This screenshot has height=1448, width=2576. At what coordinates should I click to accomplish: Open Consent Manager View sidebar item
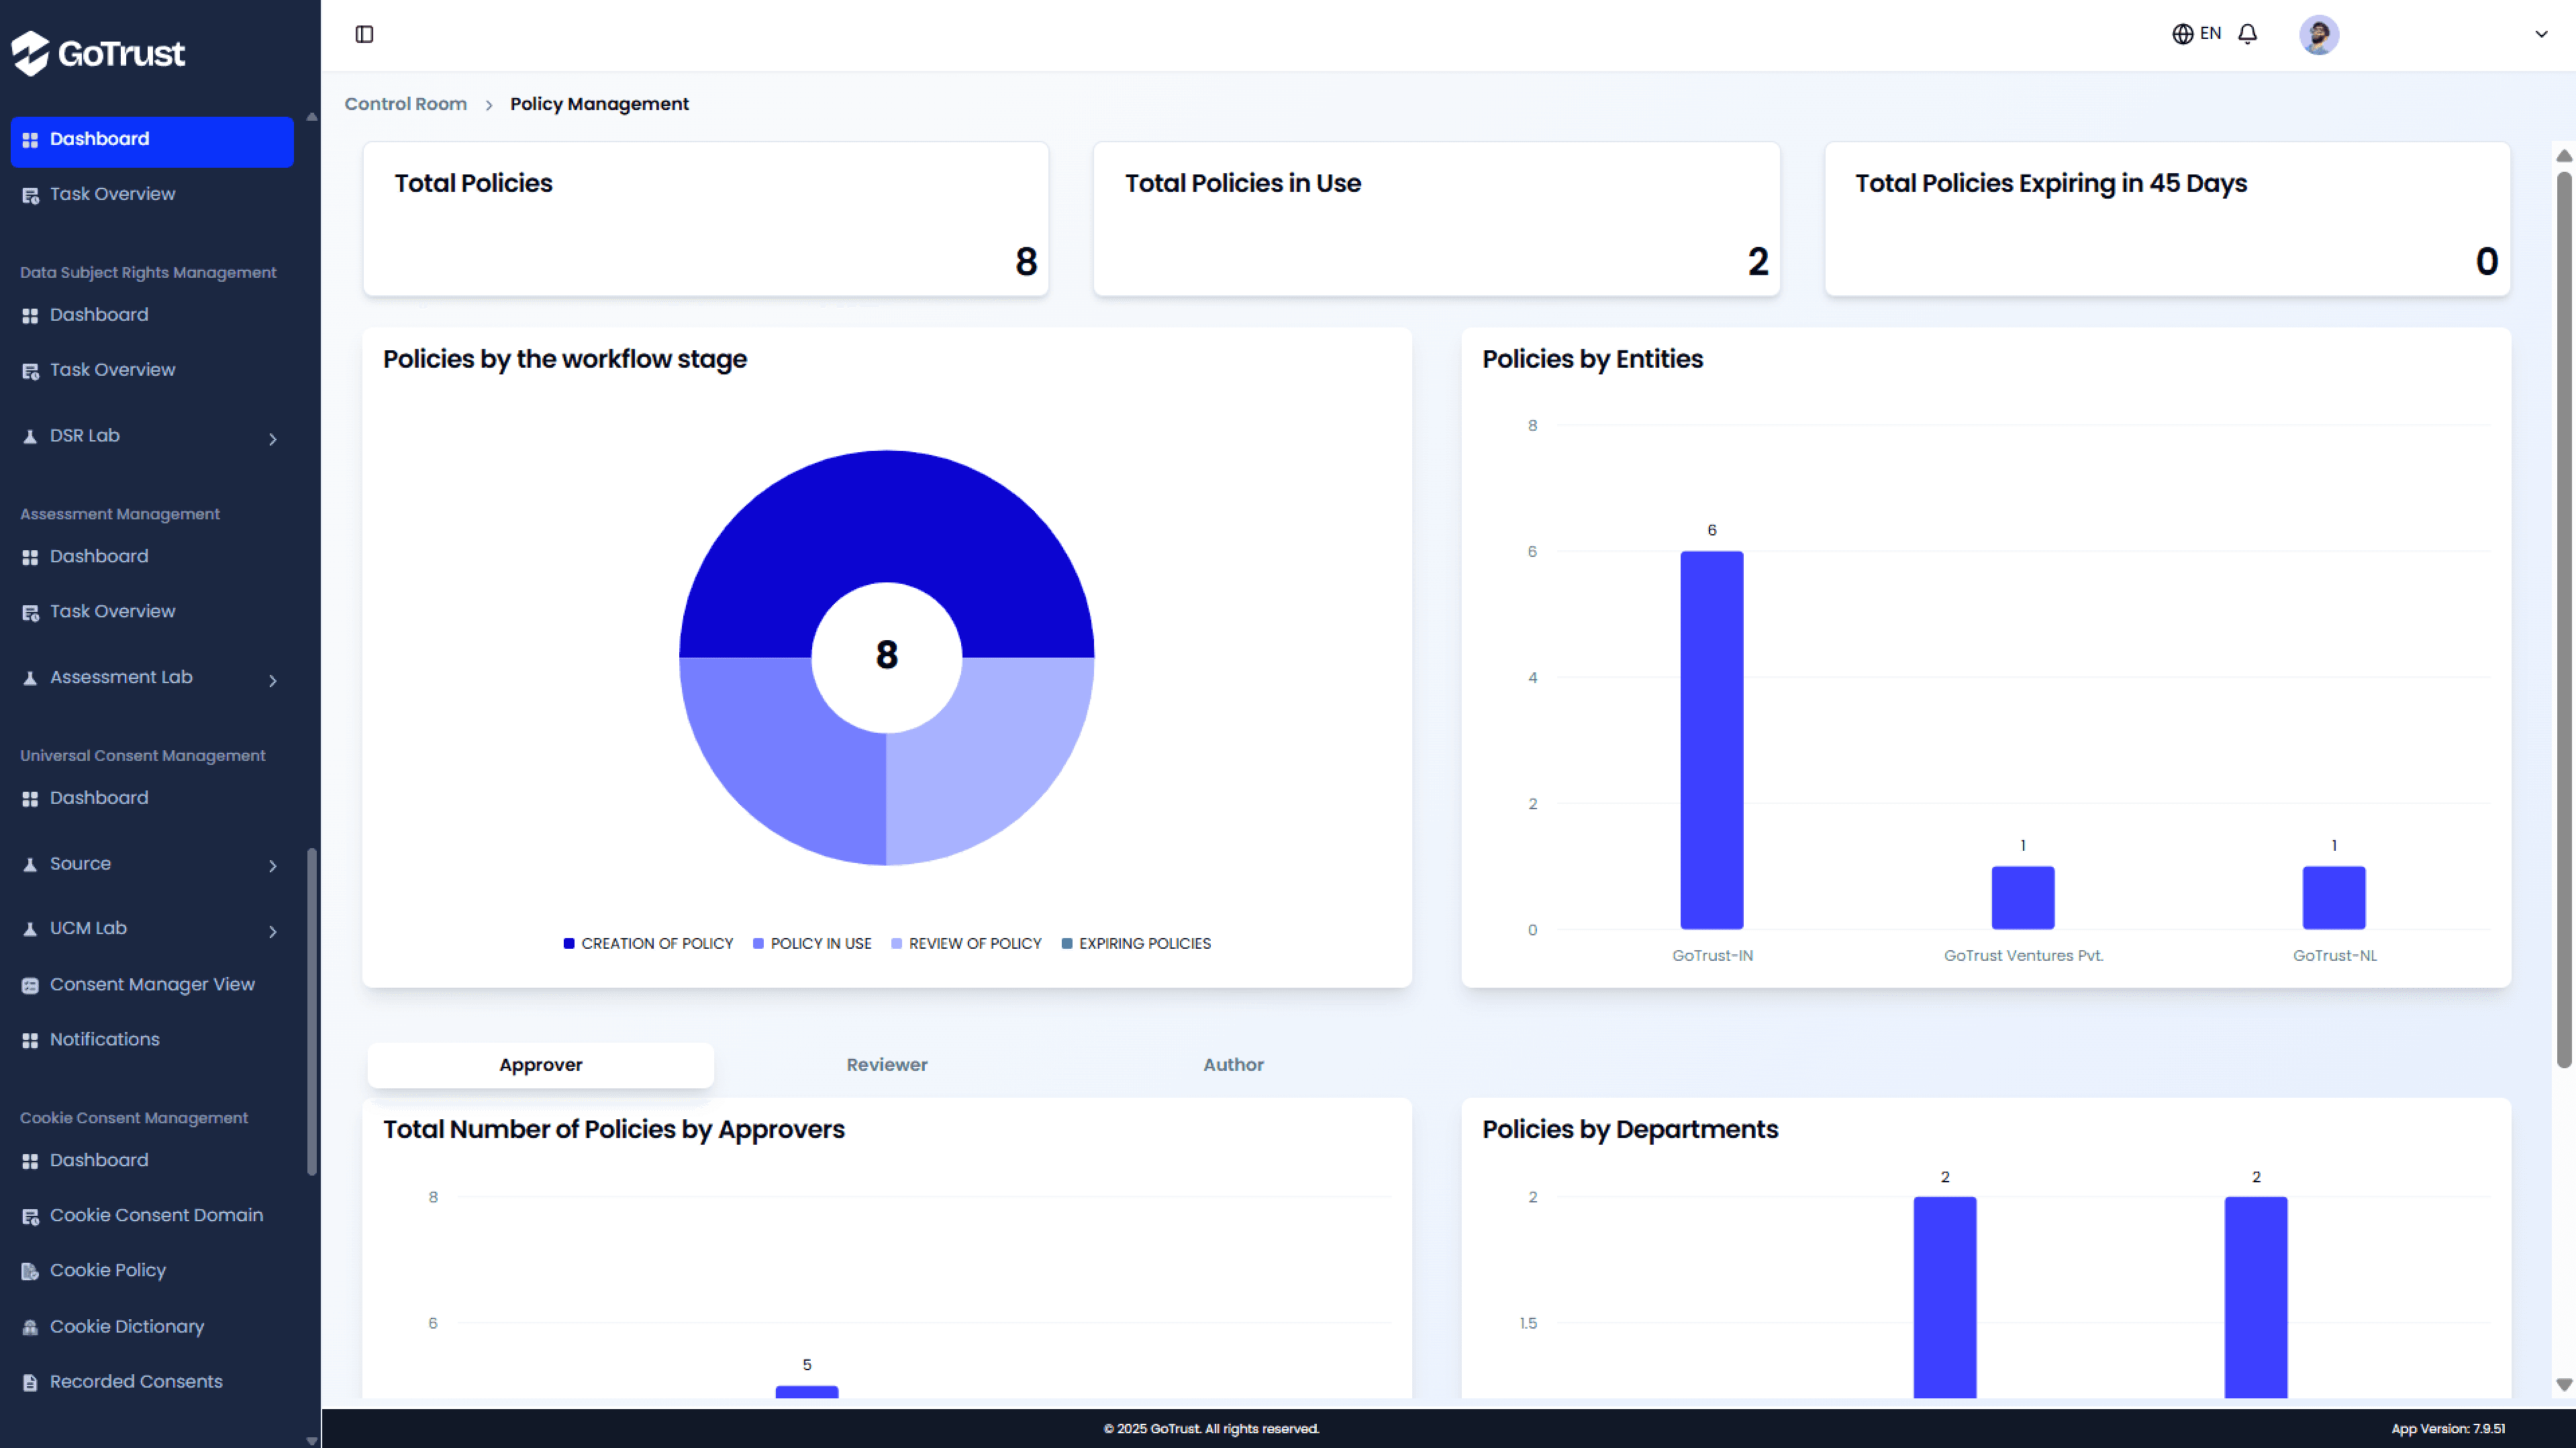(152, 984)
